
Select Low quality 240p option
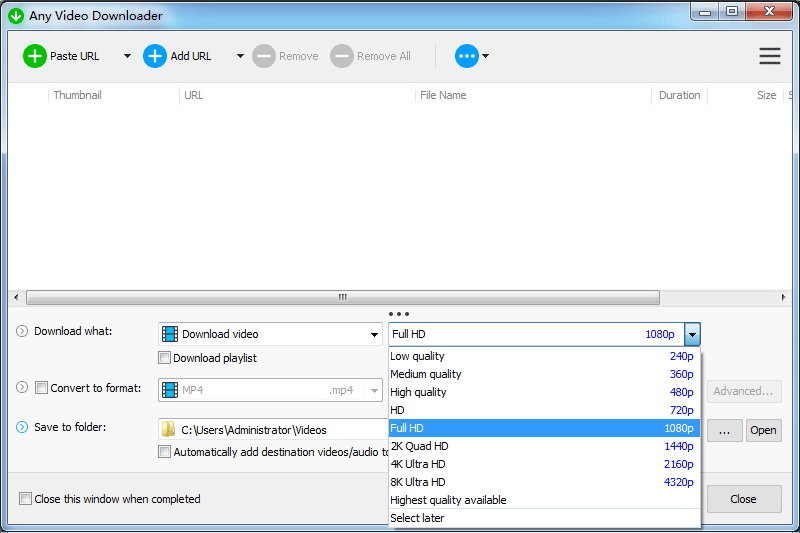(544, 356)
